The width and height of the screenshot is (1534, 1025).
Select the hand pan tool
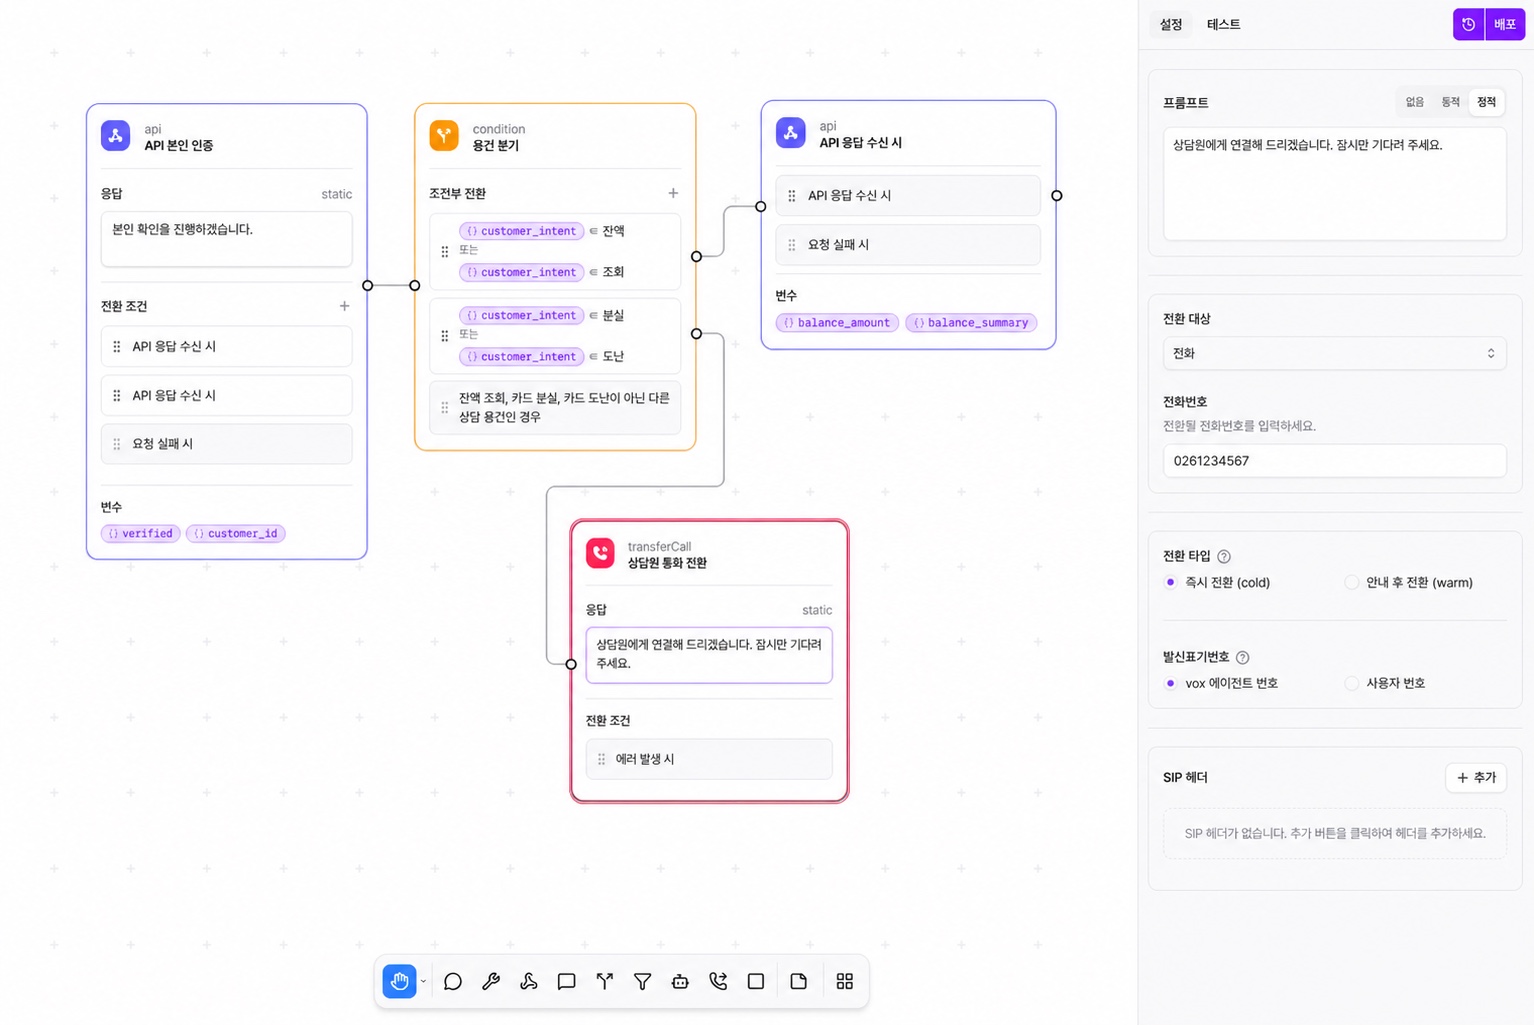click(399, 981)
